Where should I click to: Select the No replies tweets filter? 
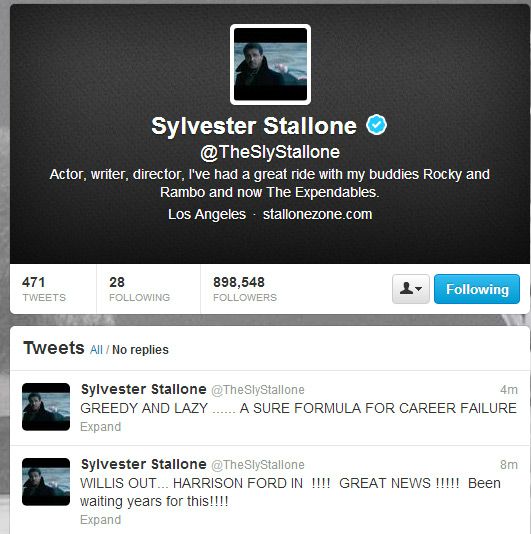140,350
